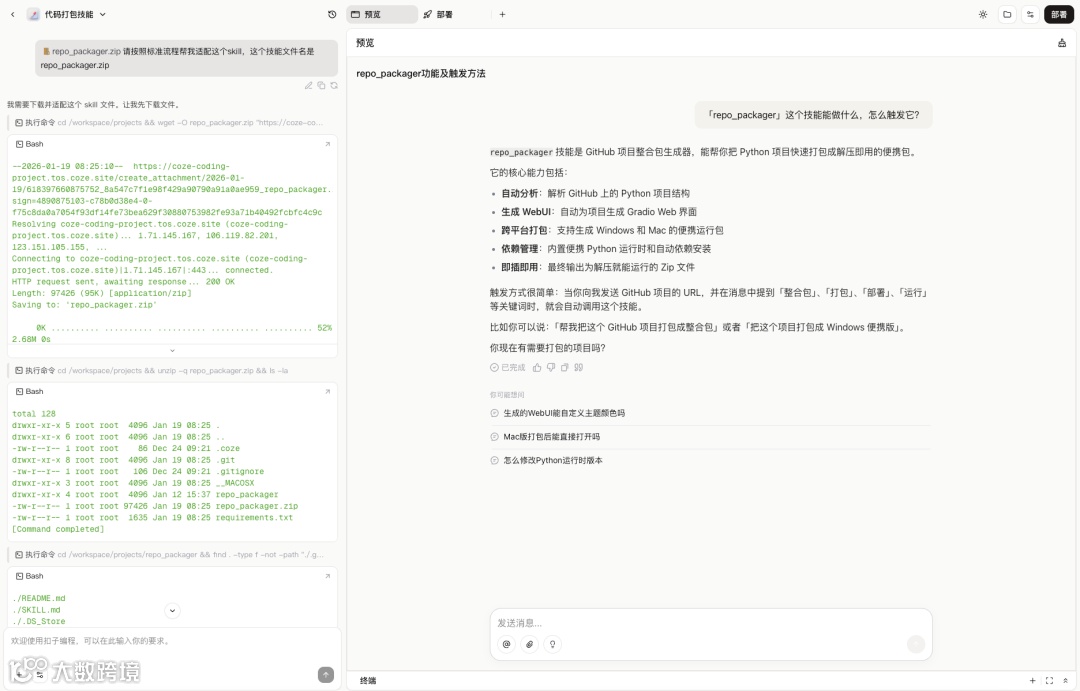
Task: Switch to the 预览 tab
Action: coord(382,14)
